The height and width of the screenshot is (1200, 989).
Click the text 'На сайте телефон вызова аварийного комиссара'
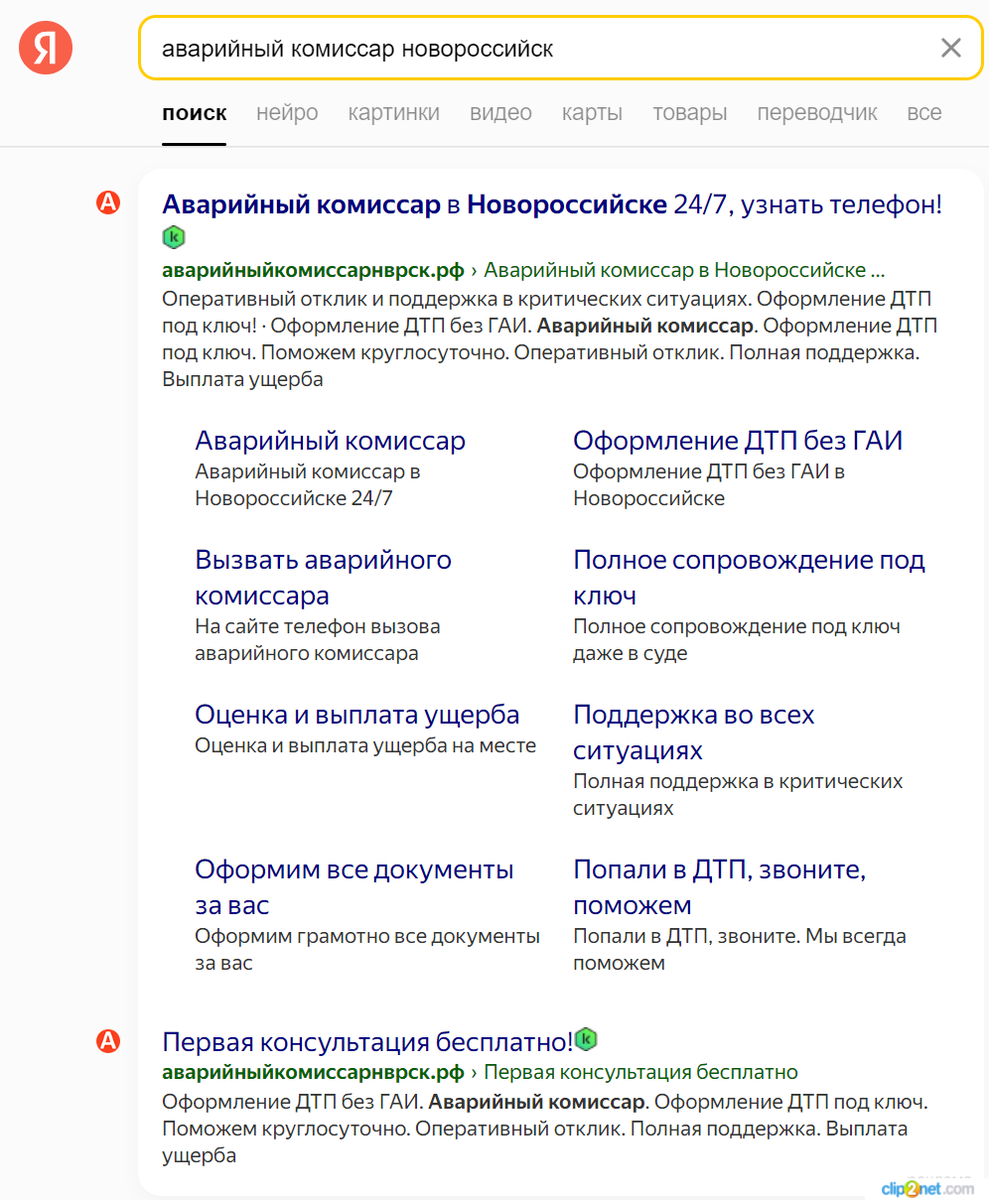[x=318, y=640]
